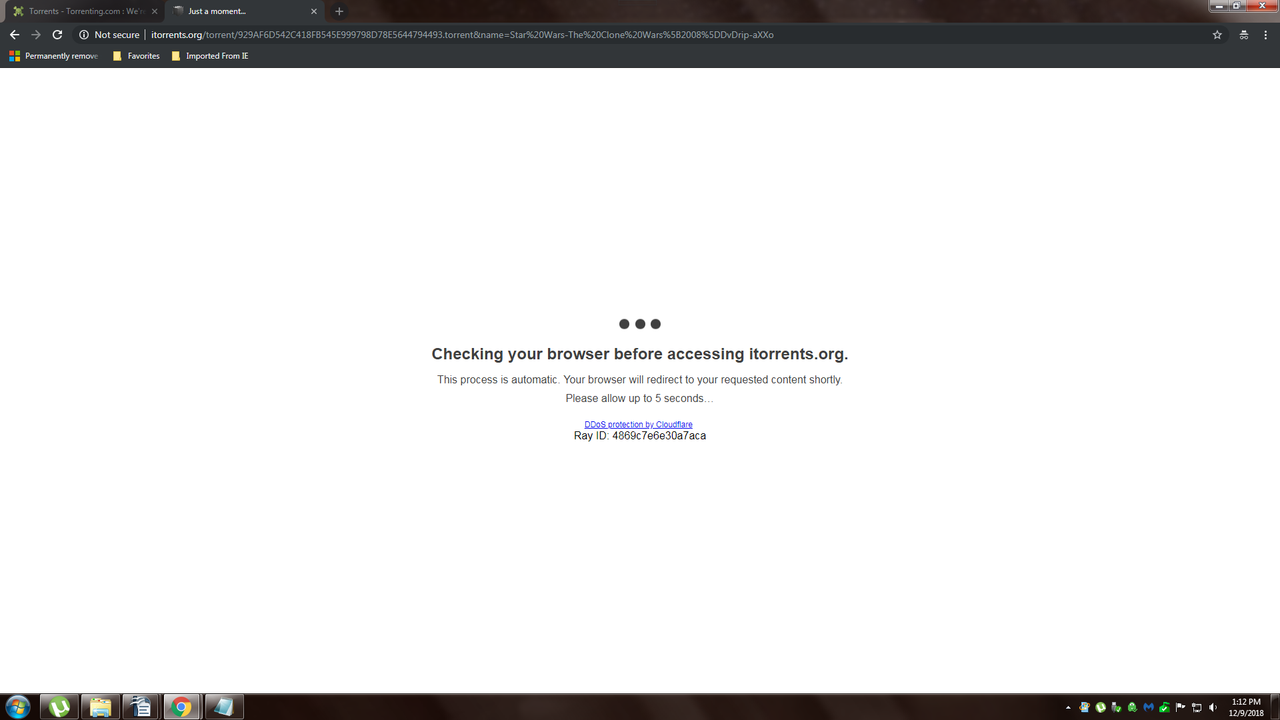Open the Action Center flag icon

point(1181,707)
